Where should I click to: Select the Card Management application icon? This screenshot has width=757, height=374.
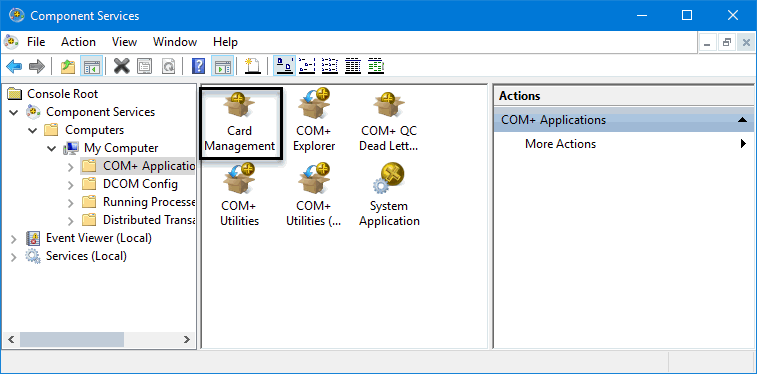click(x=240, y=123)
